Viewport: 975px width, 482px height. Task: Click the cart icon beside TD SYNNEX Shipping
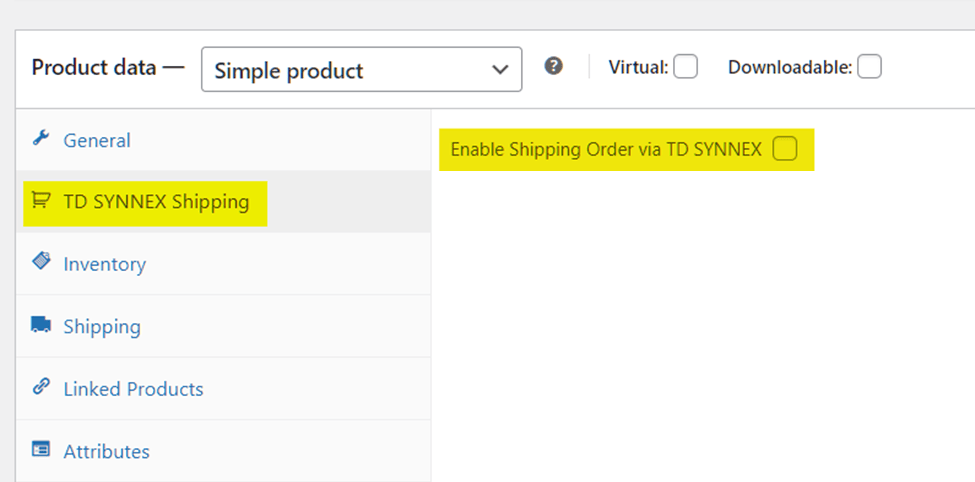[41, 201]
